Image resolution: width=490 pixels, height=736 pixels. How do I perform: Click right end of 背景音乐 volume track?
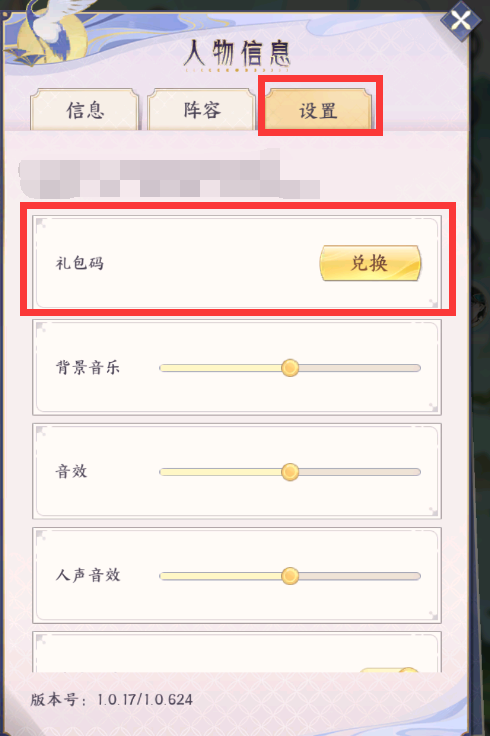tap(415, 368)
